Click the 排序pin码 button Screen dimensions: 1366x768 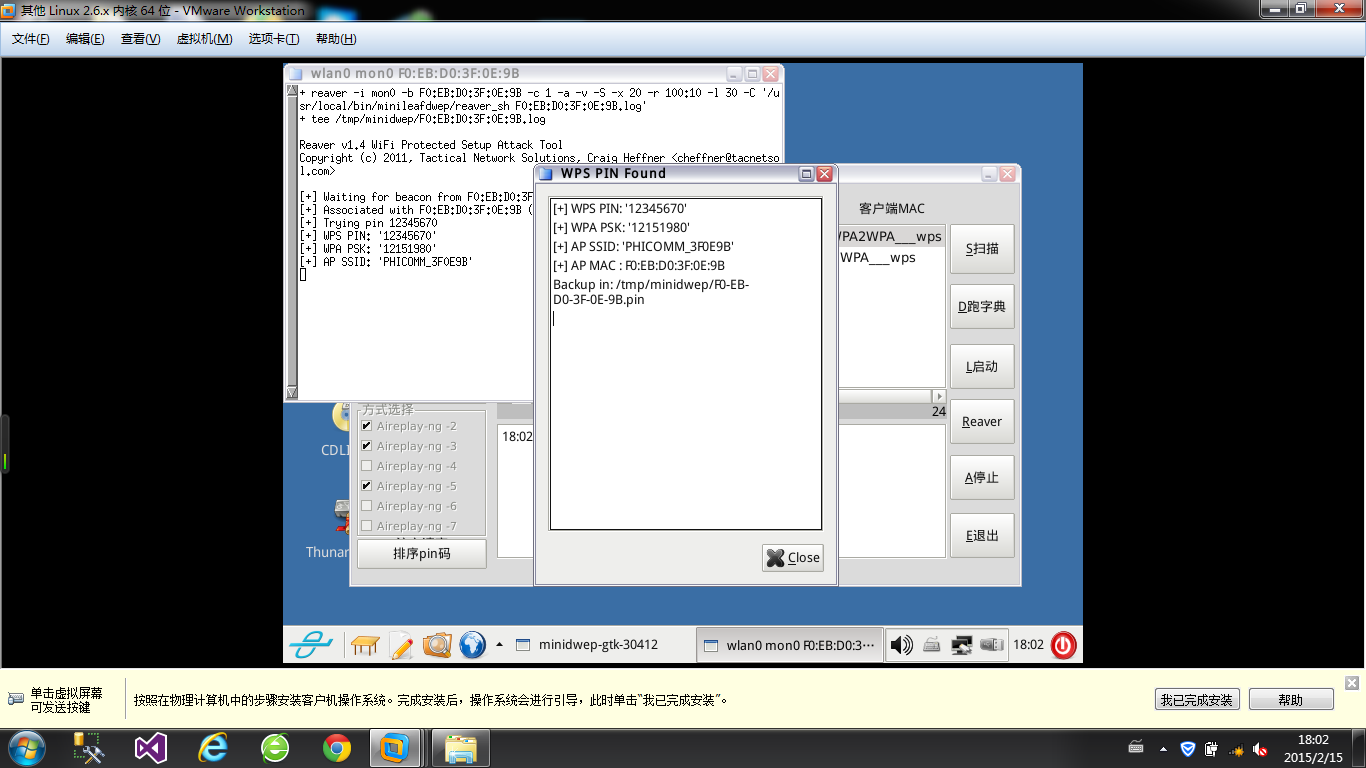tap(421, 553)
